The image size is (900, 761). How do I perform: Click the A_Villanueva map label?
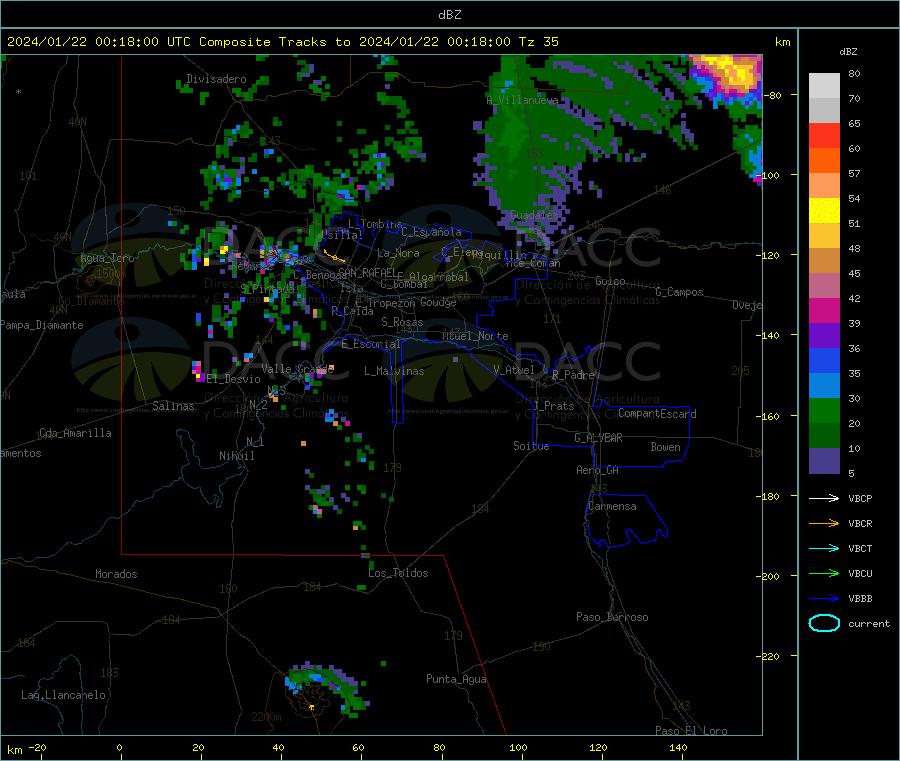(x=522, y=100)
